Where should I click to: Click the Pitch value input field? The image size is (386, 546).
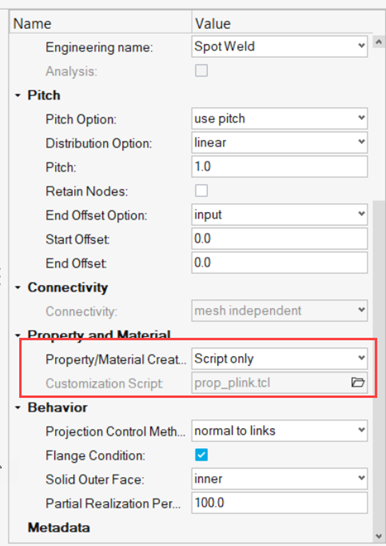(279, 166)
